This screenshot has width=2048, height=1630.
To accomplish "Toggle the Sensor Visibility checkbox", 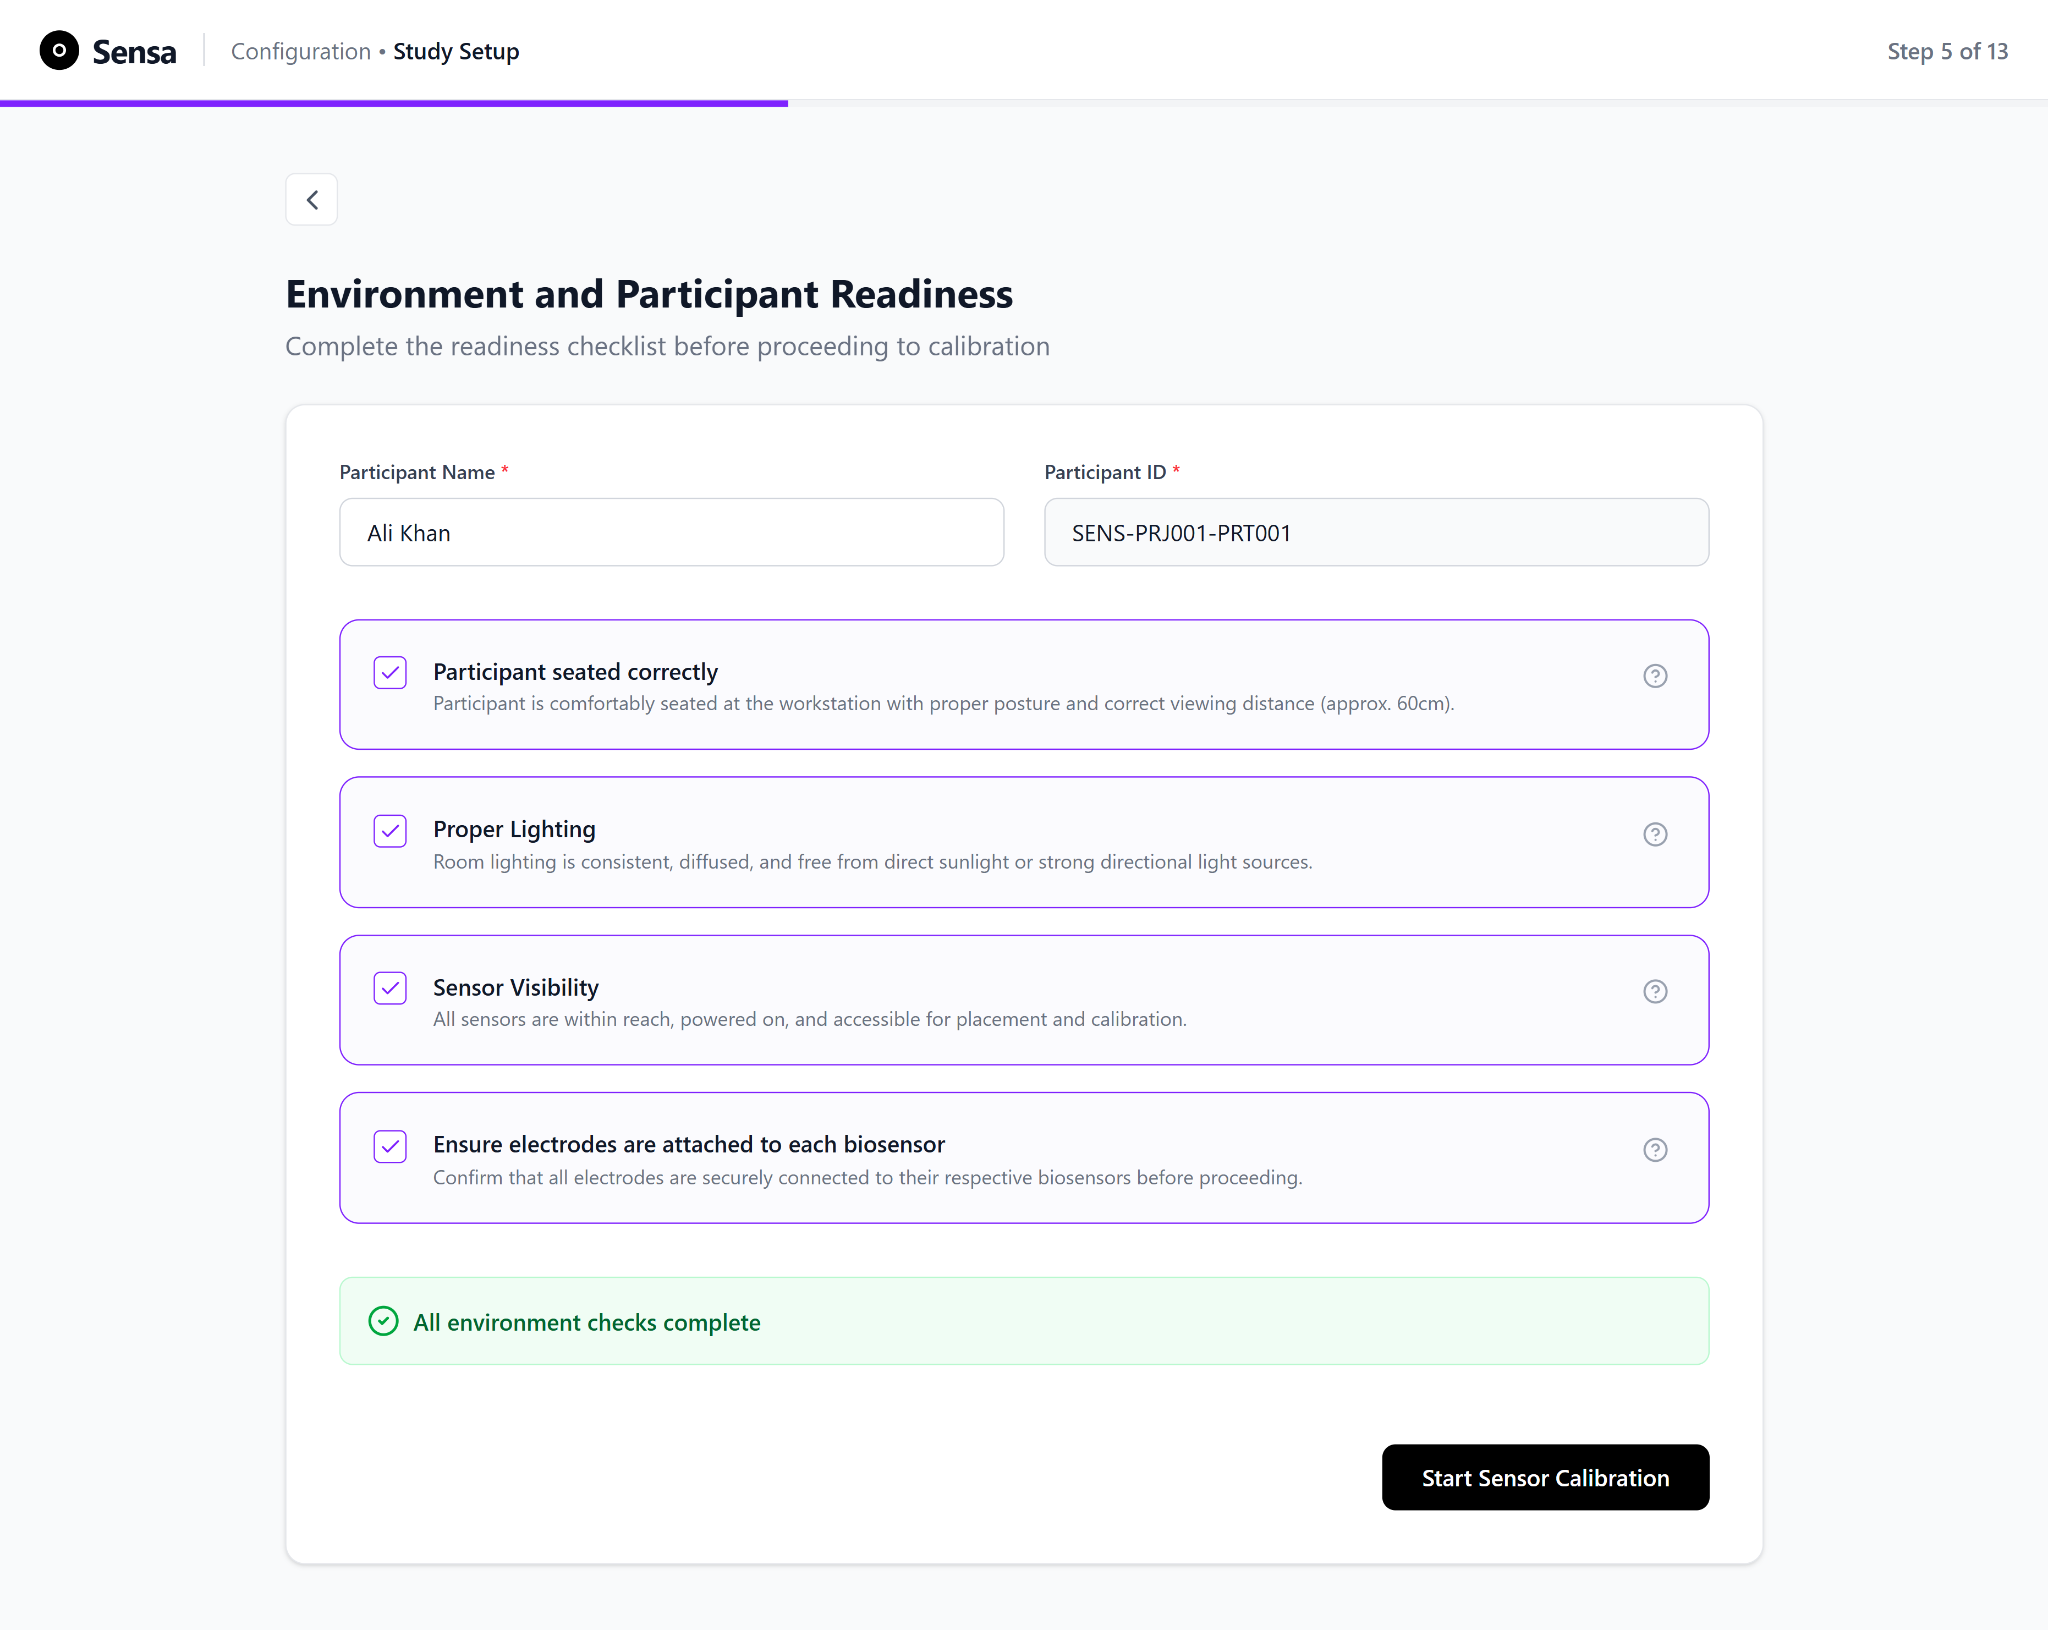I will click(x=390, y=988).
